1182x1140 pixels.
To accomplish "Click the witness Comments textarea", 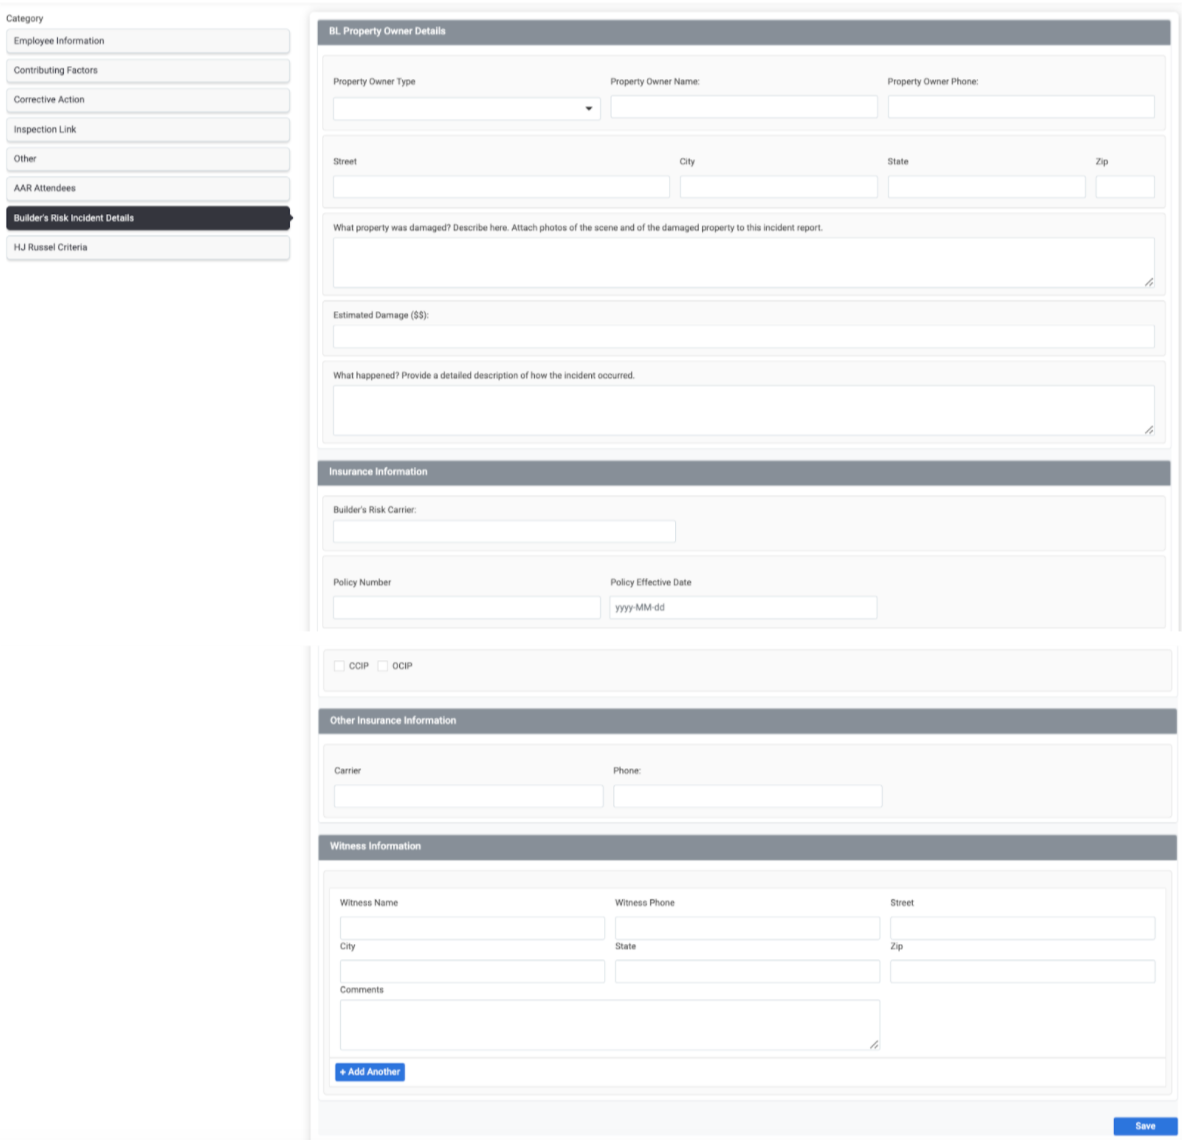I will [610, 1025].
